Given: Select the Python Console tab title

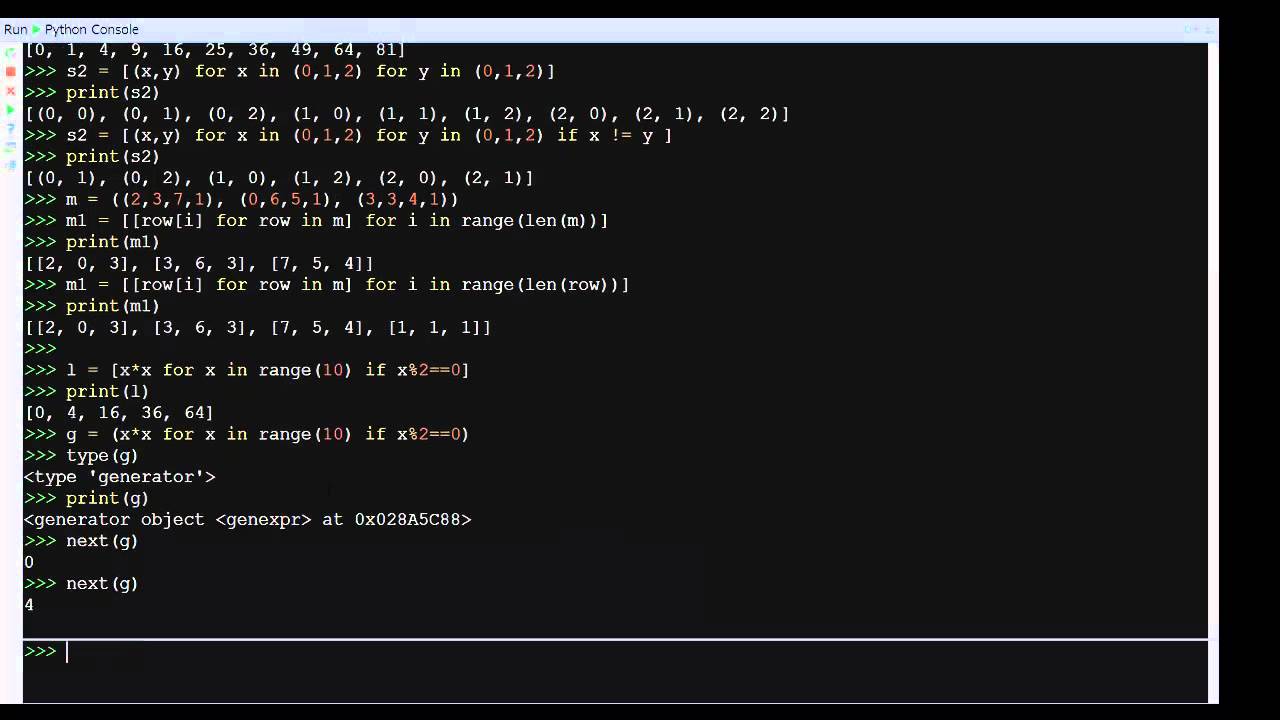Looking at the screenshot, I should pyautogui.click(x=92, y=29).
